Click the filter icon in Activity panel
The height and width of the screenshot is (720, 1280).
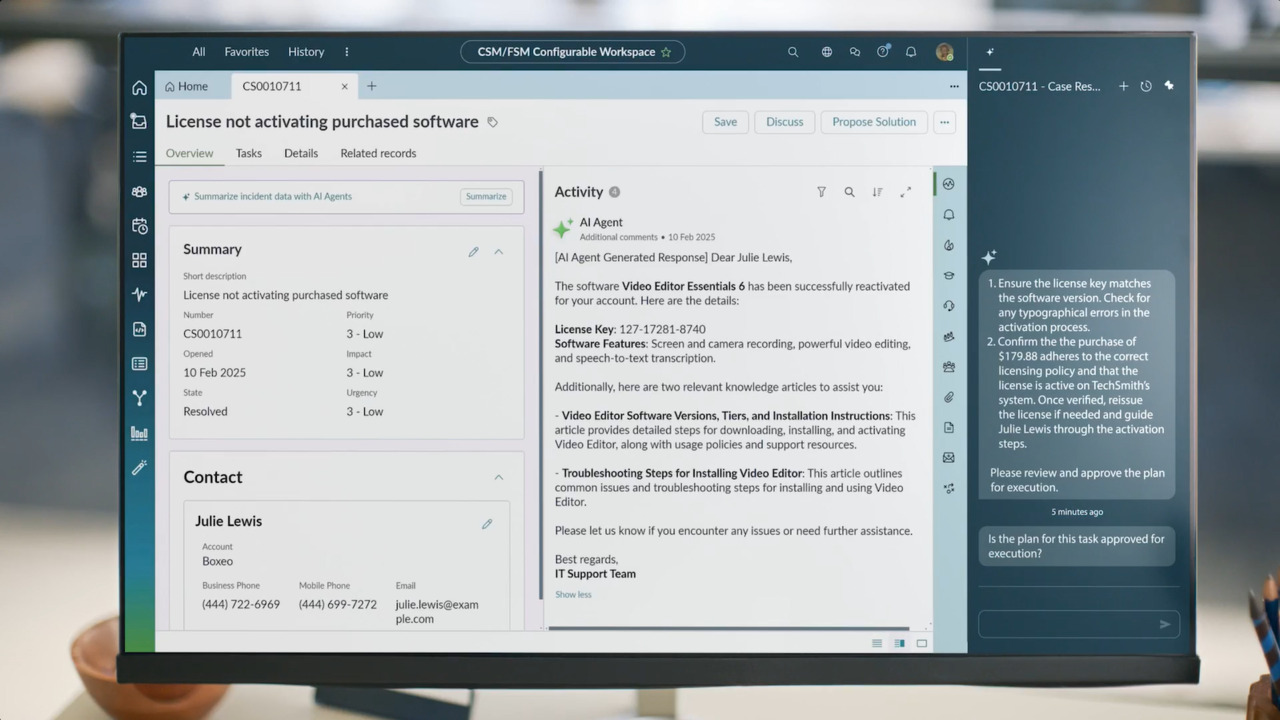(x=821, y=192)
